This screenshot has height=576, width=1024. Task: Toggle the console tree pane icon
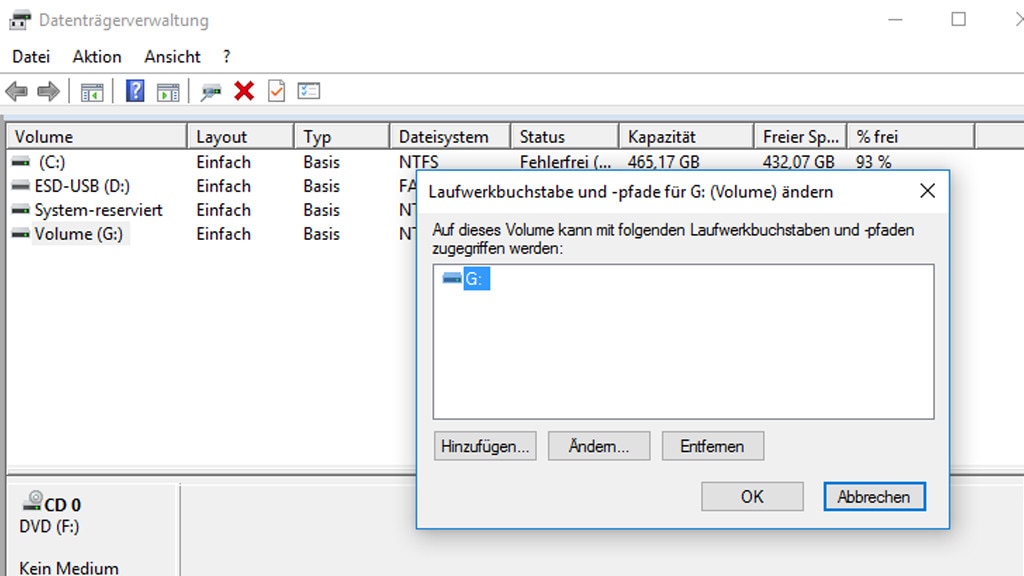(x=93, y=91)
